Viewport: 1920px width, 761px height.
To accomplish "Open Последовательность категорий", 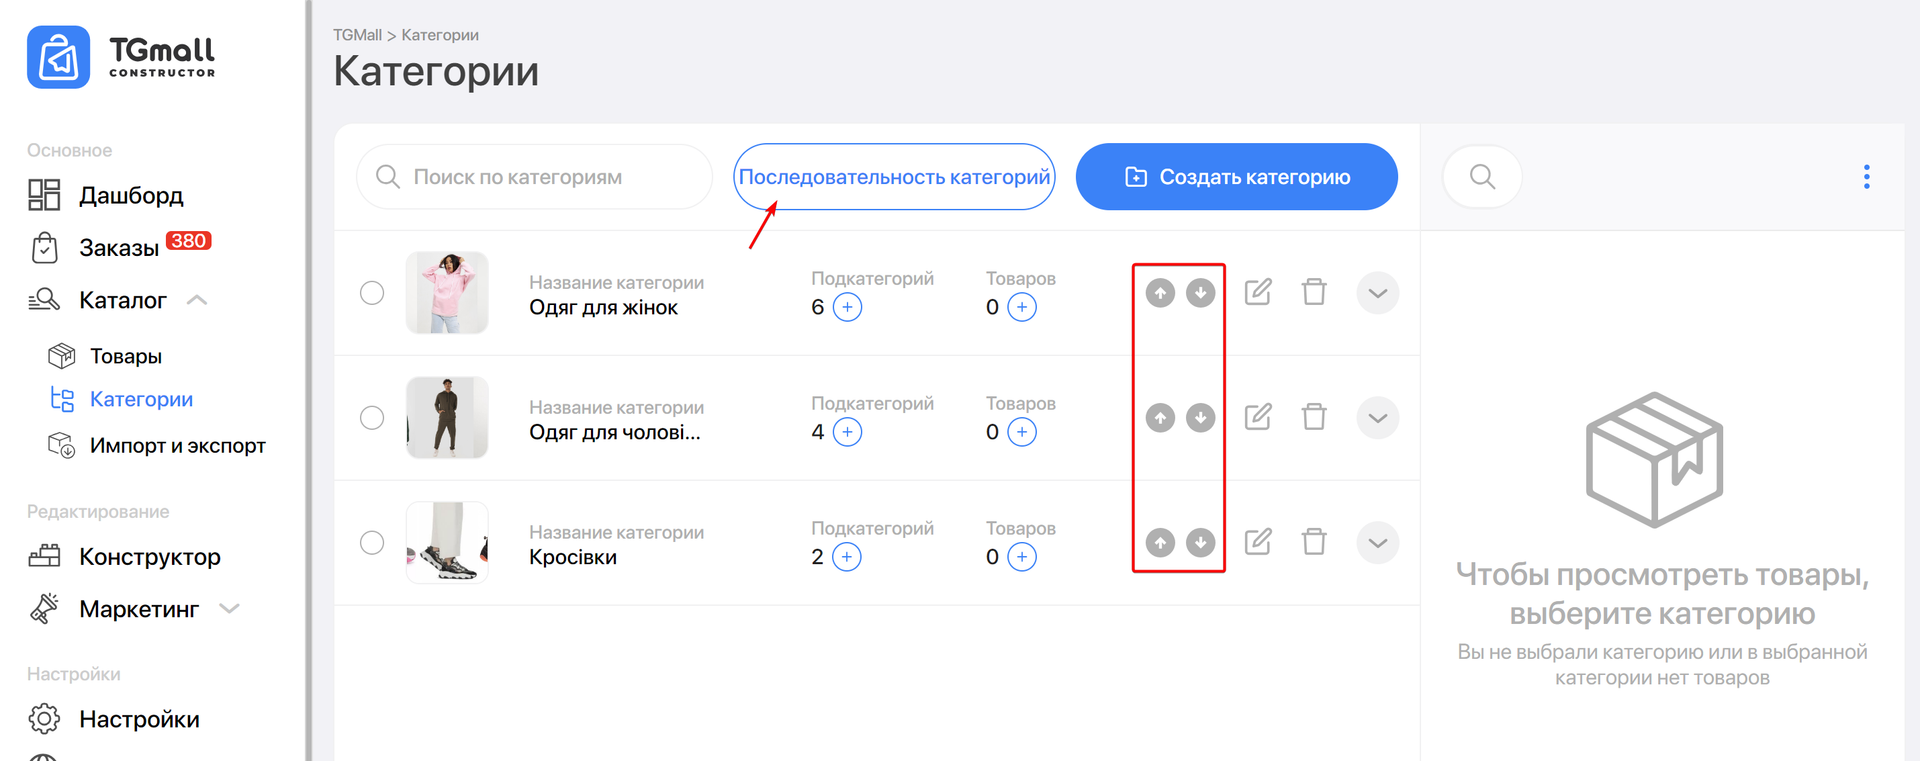I will point(894,177).
